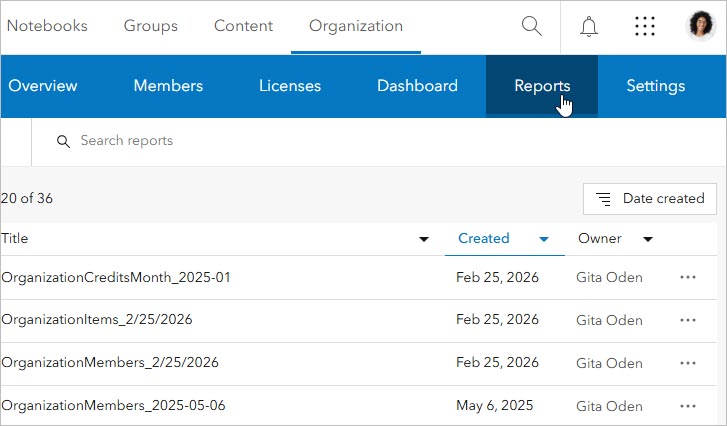Go to Groups in top navigation
Image resolution: width=727 pixels, height=426 pixels.
151,26
